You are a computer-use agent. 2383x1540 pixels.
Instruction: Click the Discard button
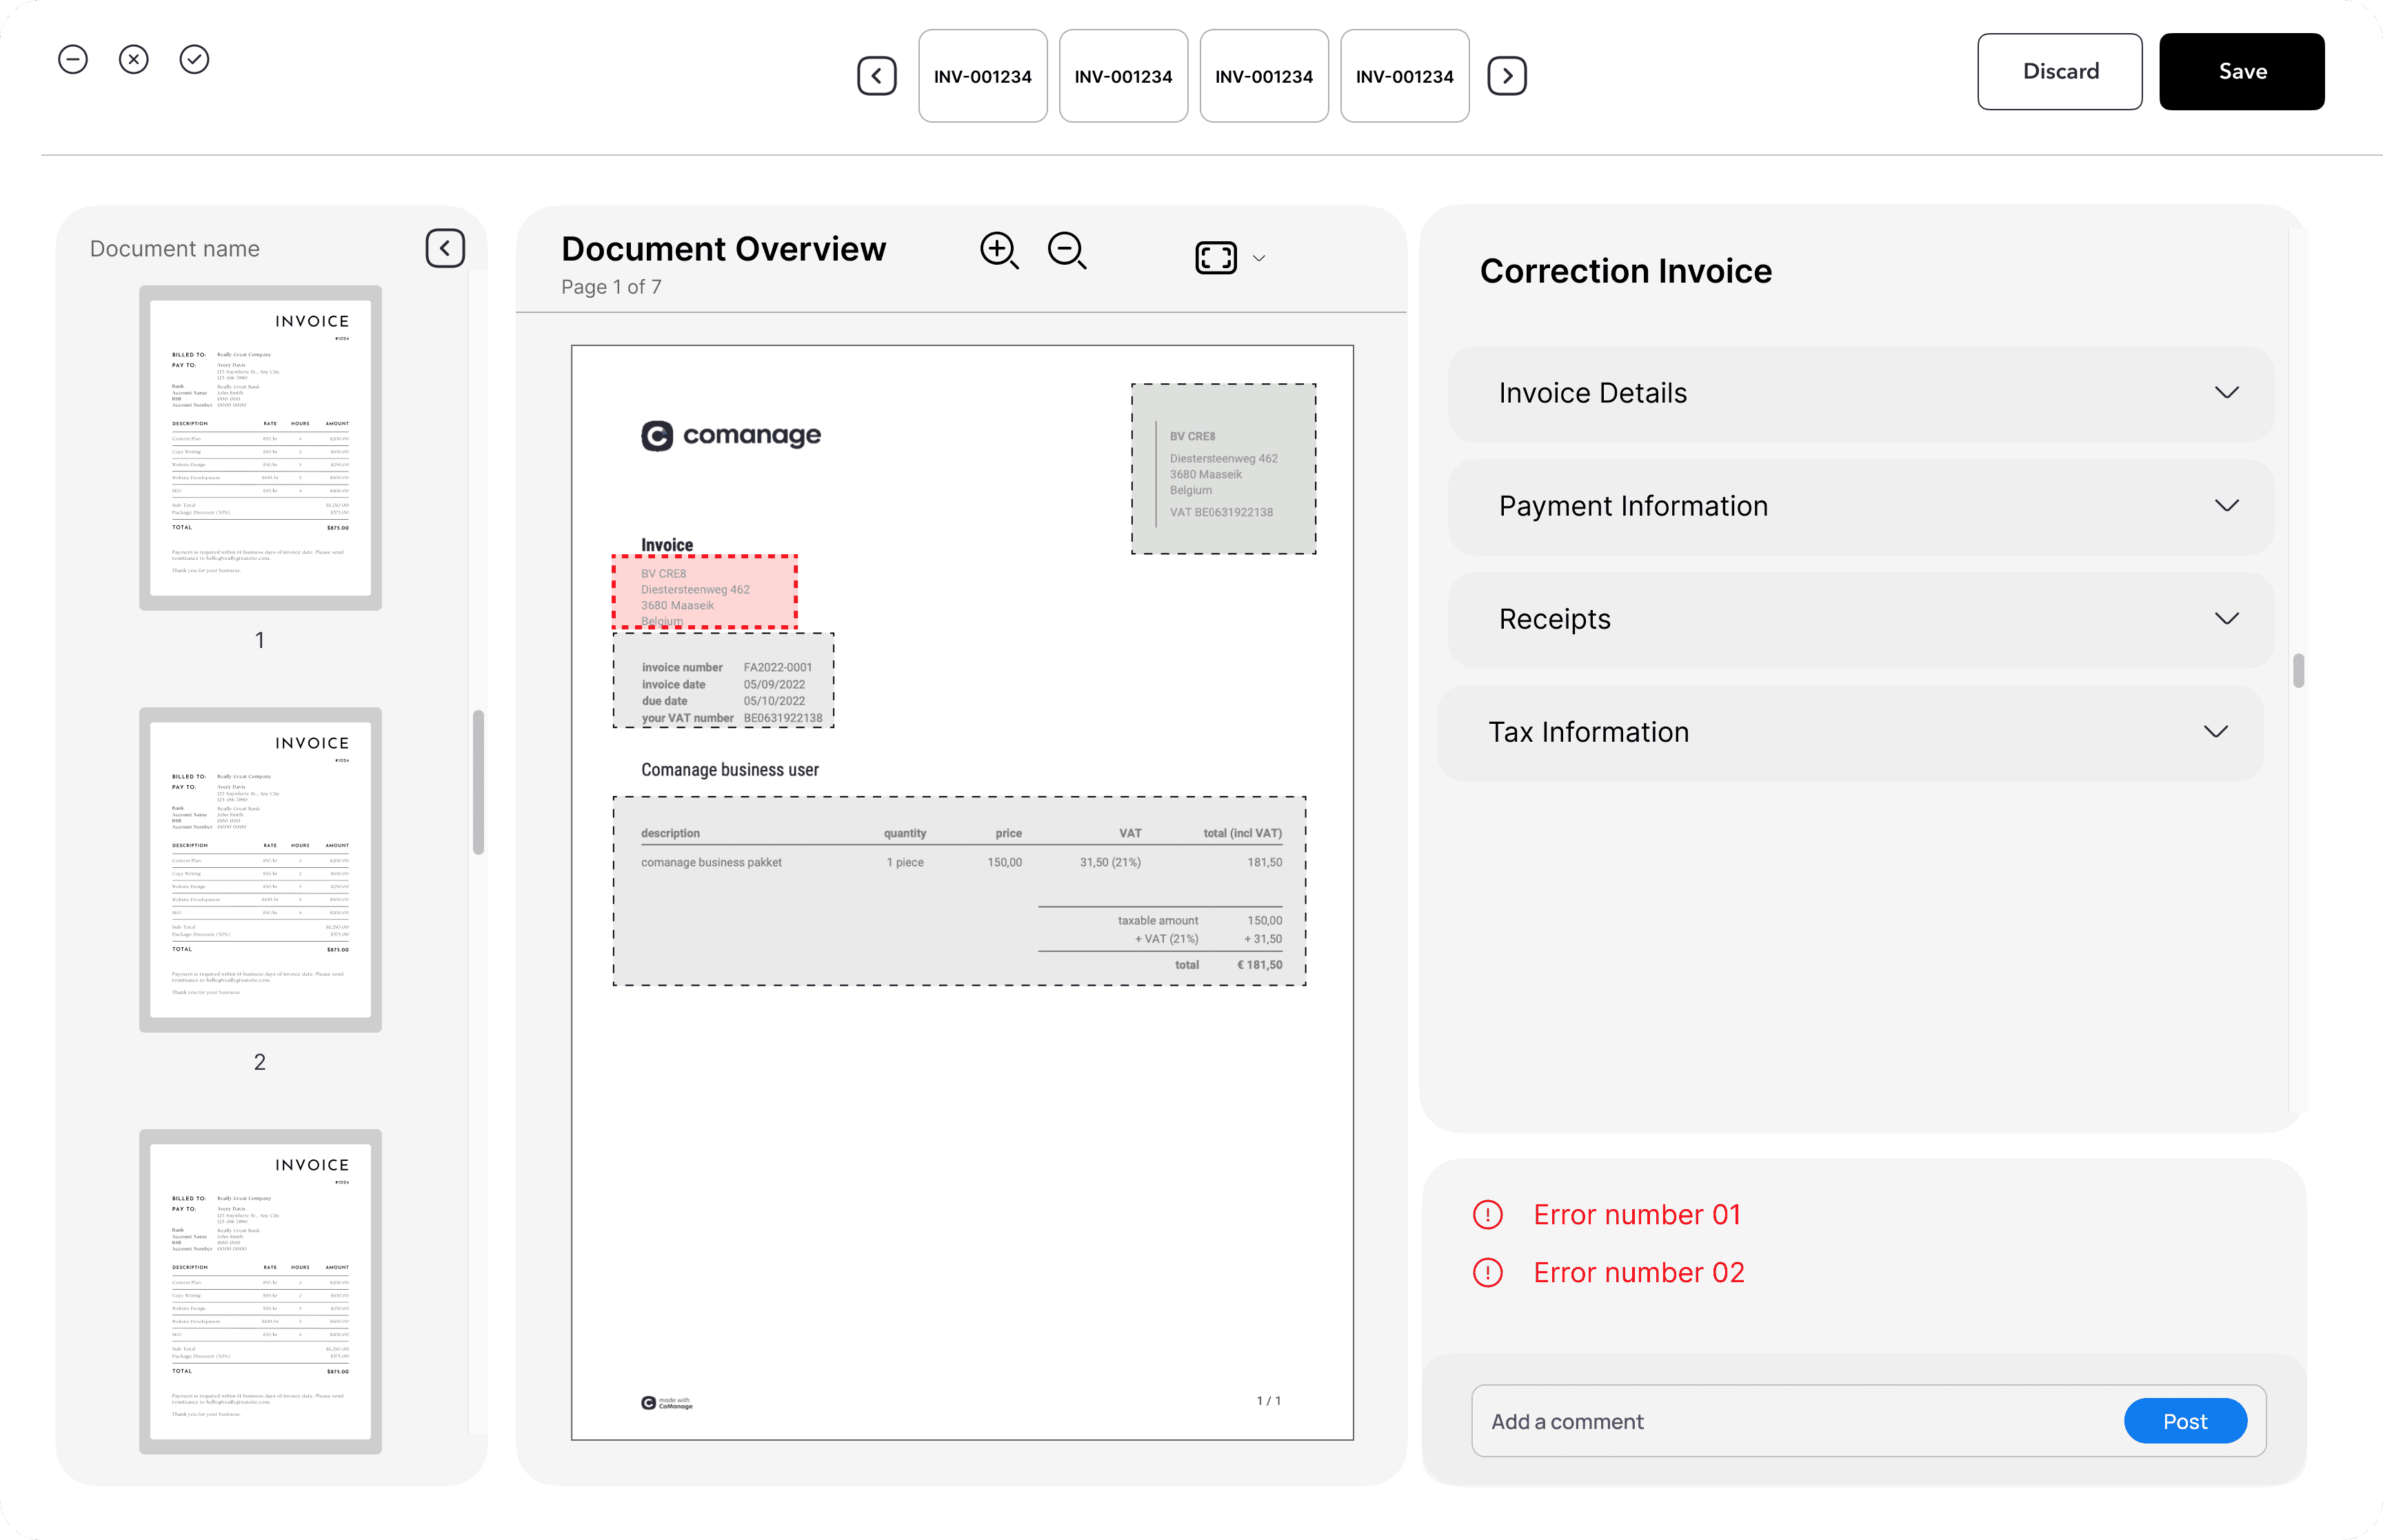click(x=2060, y=72)
